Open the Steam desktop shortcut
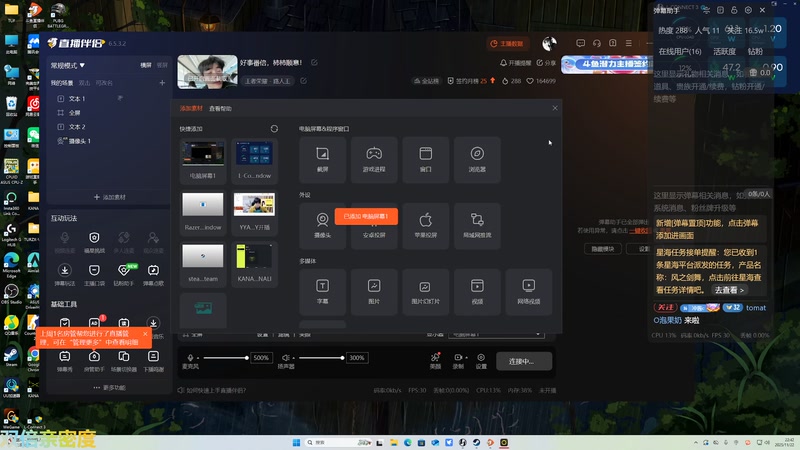 [x=11, y=357]
